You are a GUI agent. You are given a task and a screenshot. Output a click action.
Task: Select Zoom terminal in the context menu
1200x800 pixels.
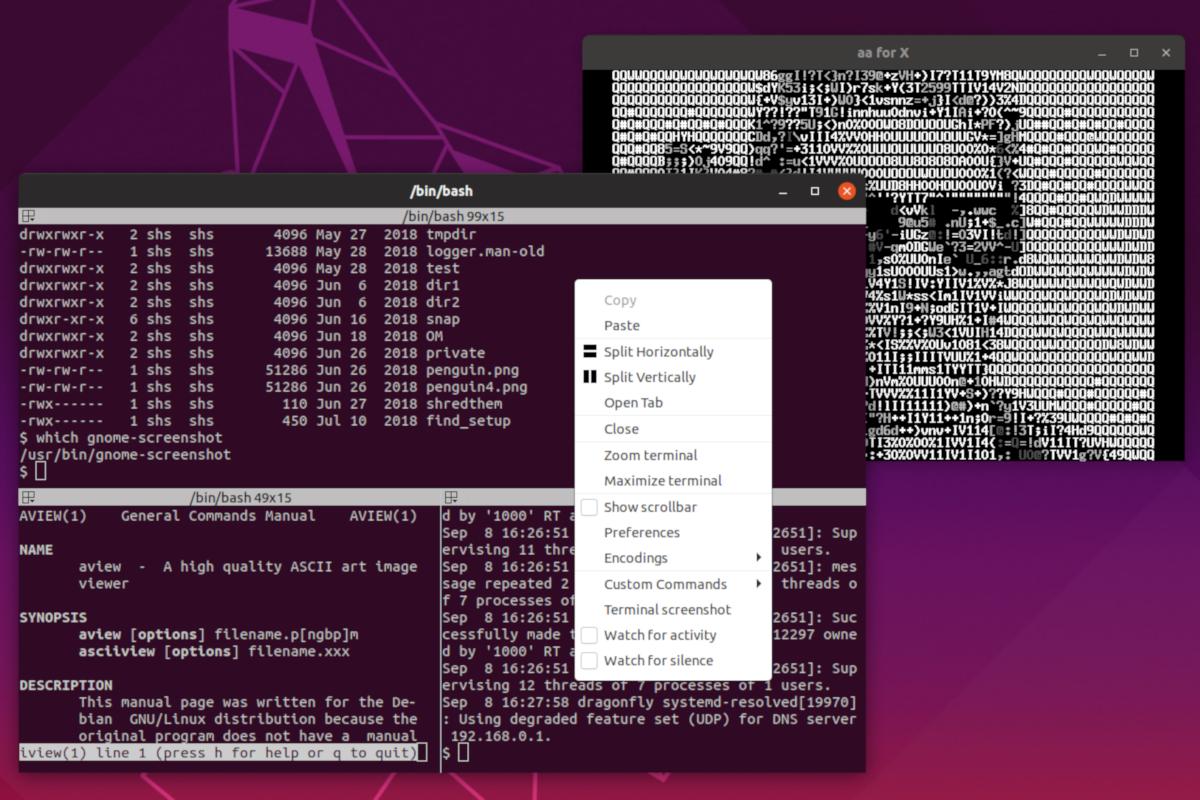(650, 455)
